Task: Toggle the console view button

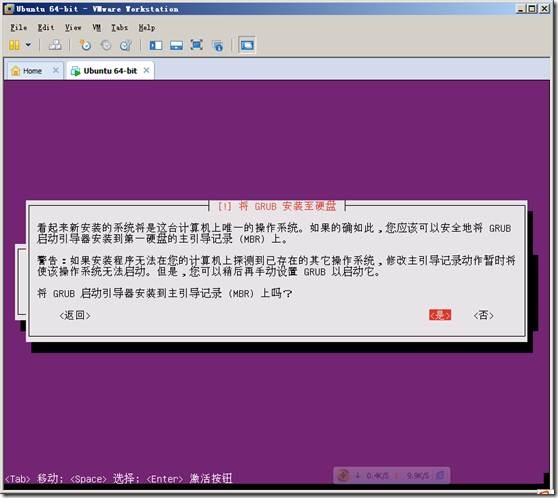Action: coord(247,45)
